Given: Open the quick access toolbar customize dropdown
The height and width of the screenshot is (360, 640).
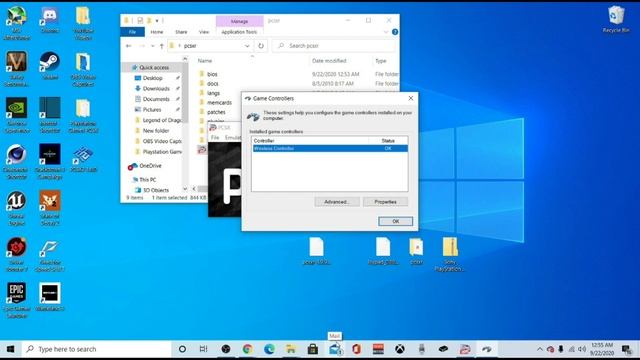Looking at the screenshot, I should (x=157, y=20).
